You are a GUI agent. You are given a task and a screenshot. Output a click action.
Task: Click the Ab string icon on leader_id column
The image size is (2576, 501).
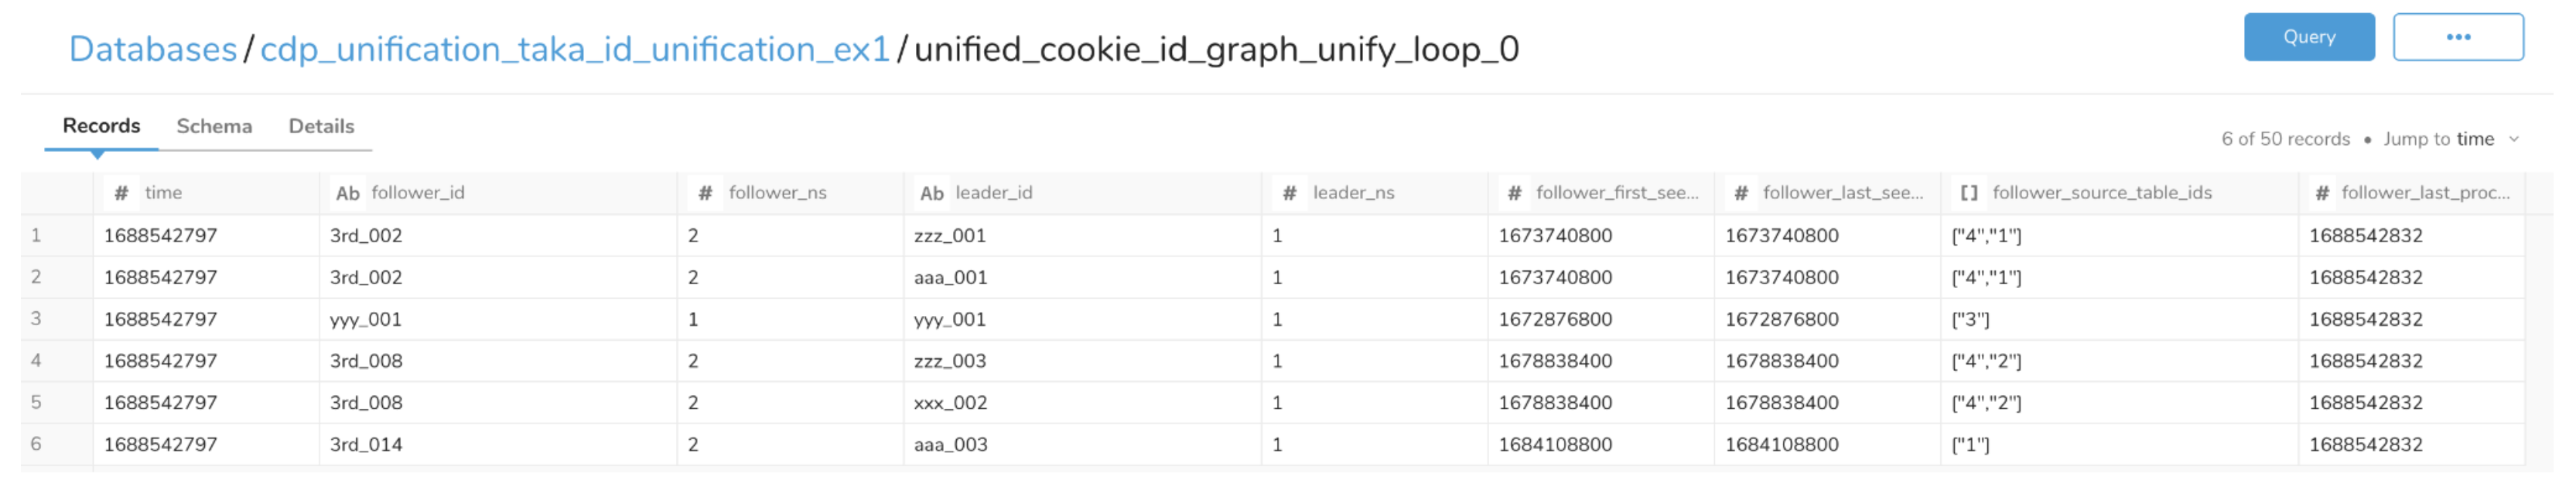(x=934, y=192)
